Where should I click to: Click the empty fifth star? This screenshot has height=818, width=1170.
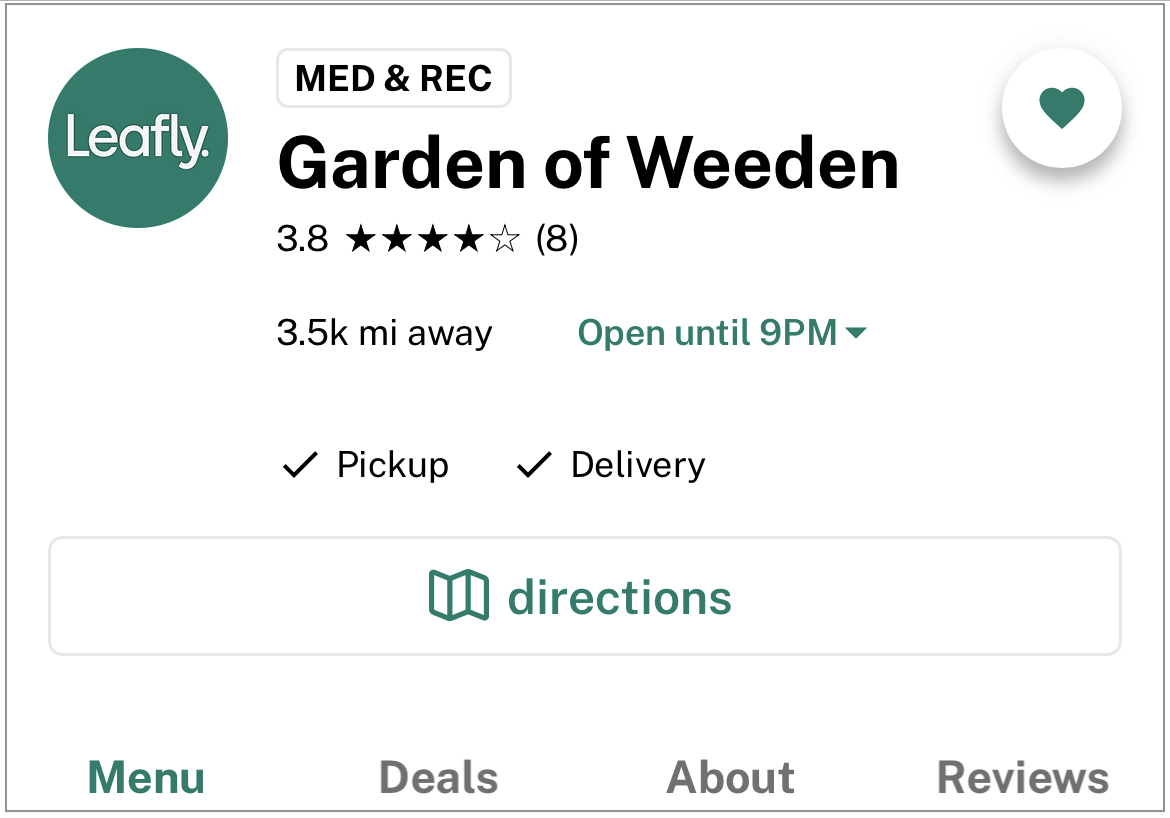click(x=505, y=240)
